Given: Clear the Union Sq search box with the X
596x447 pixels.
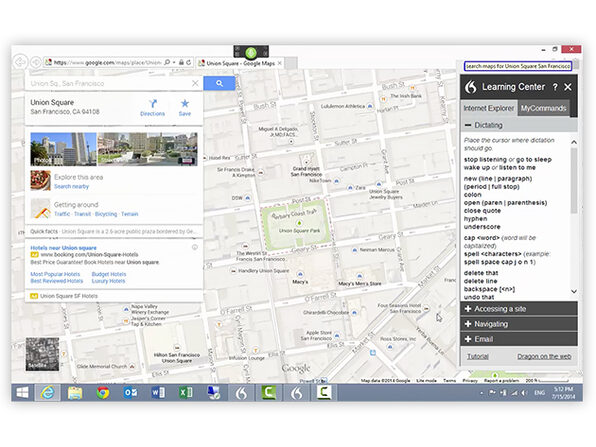Looking at the screenshot, I should [195, 83].
